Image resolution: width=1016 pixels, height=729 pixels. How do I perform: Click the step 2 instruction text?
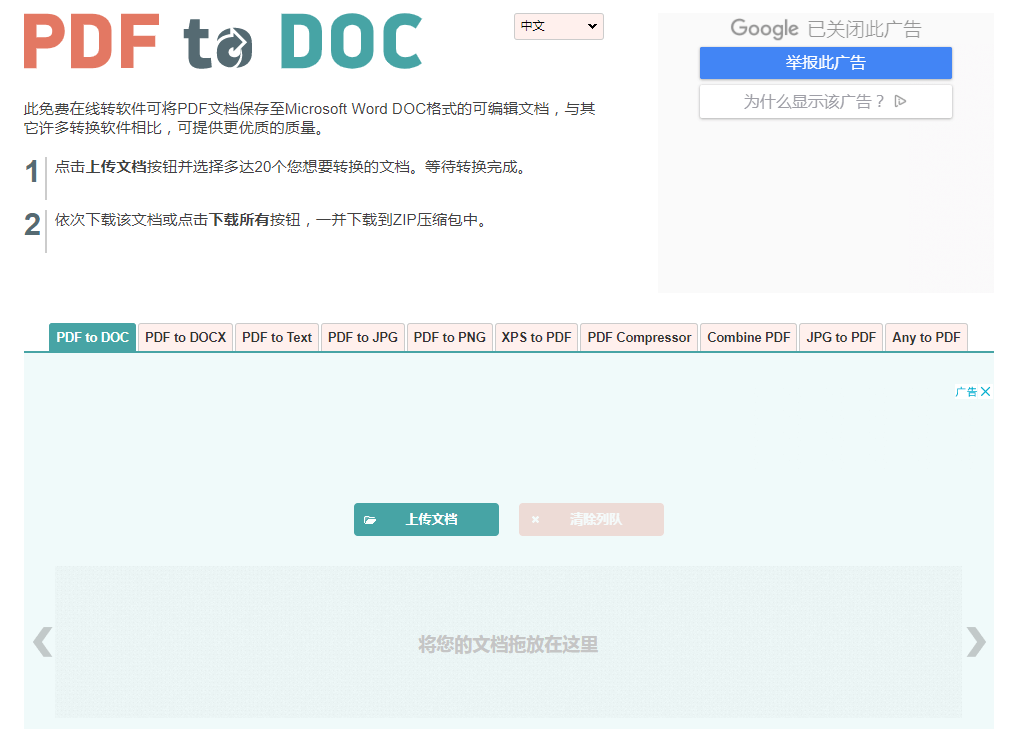pos(271,220)
